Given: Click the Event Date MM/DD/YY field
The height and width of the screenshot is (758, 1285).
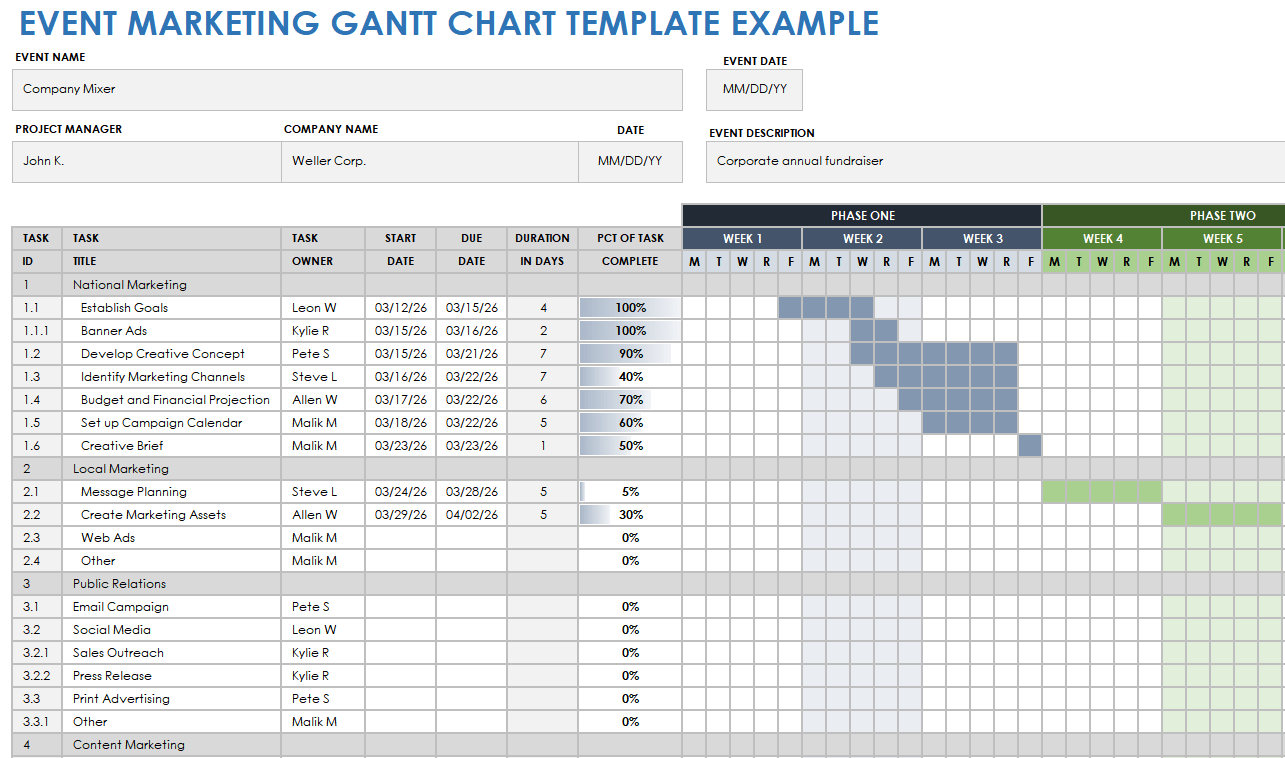Looking at the screenshot, I should pyautogui.click(x=754, y=89).
